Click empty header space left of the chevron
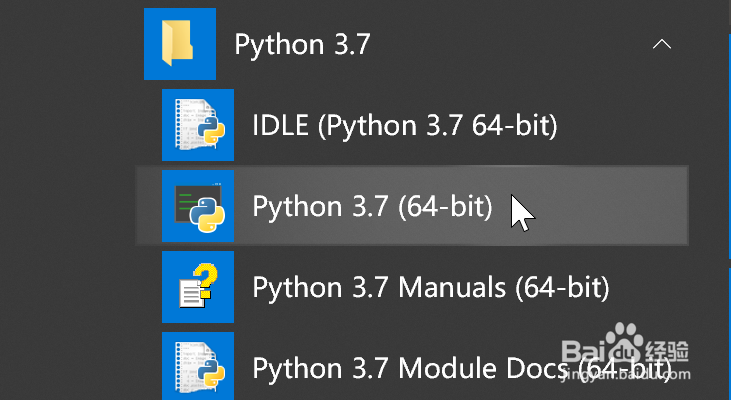 click(x=500, y=44)
